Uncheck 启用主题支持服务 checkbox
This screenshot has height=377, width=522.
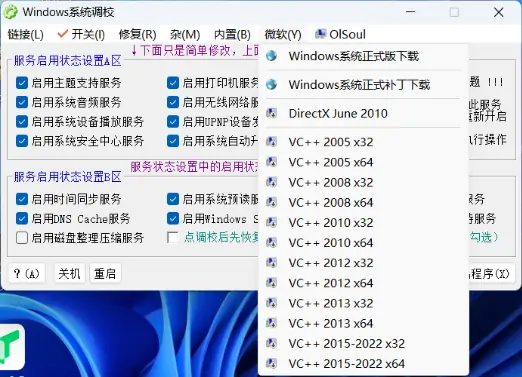22,83
